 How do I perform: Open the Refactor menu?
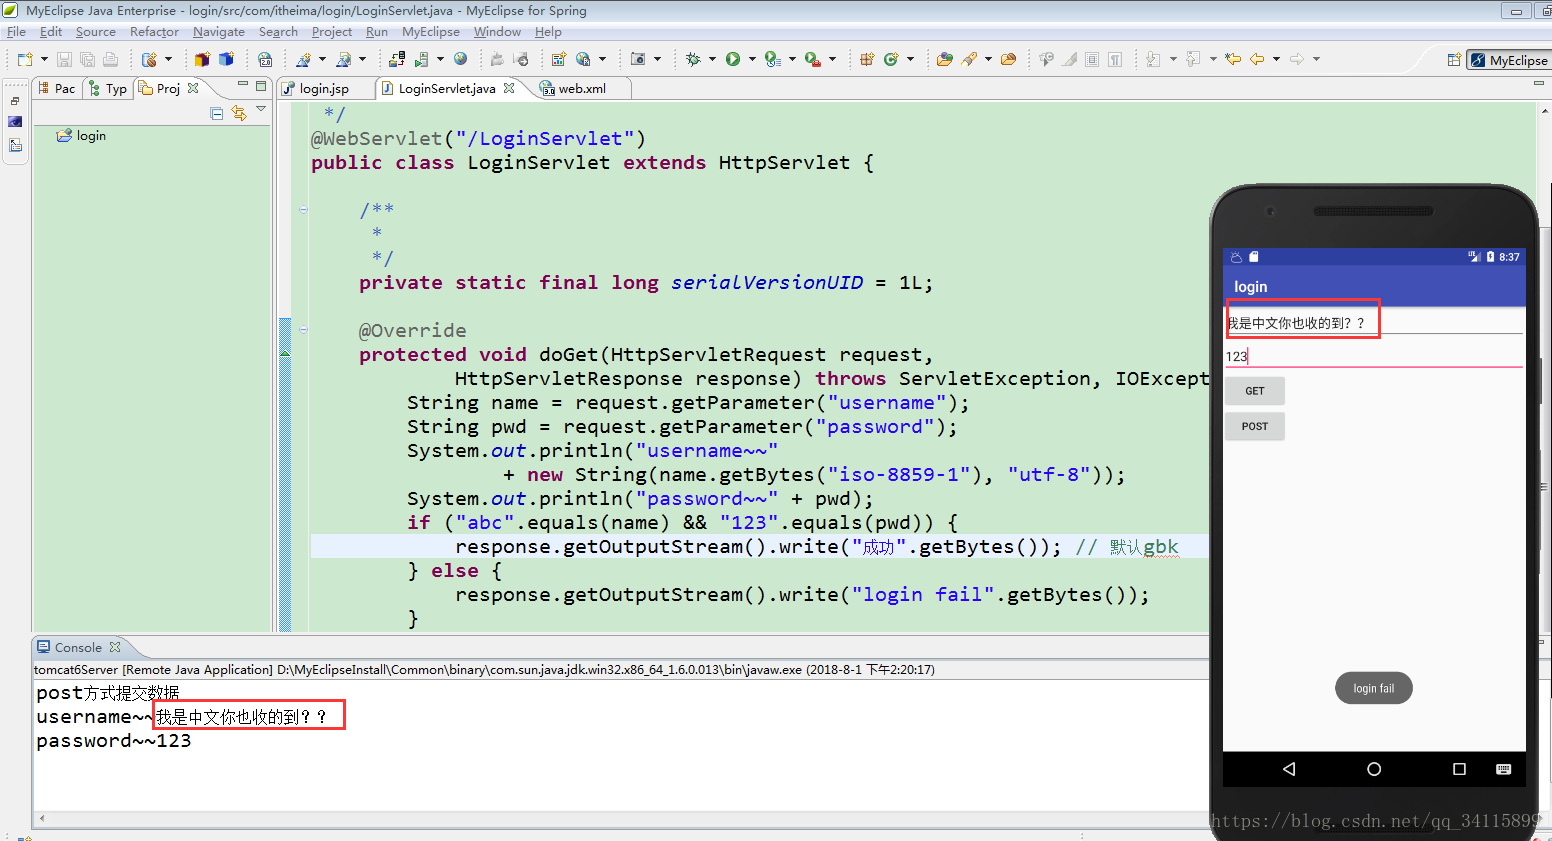pyautogui.click(x=154, y=32)
